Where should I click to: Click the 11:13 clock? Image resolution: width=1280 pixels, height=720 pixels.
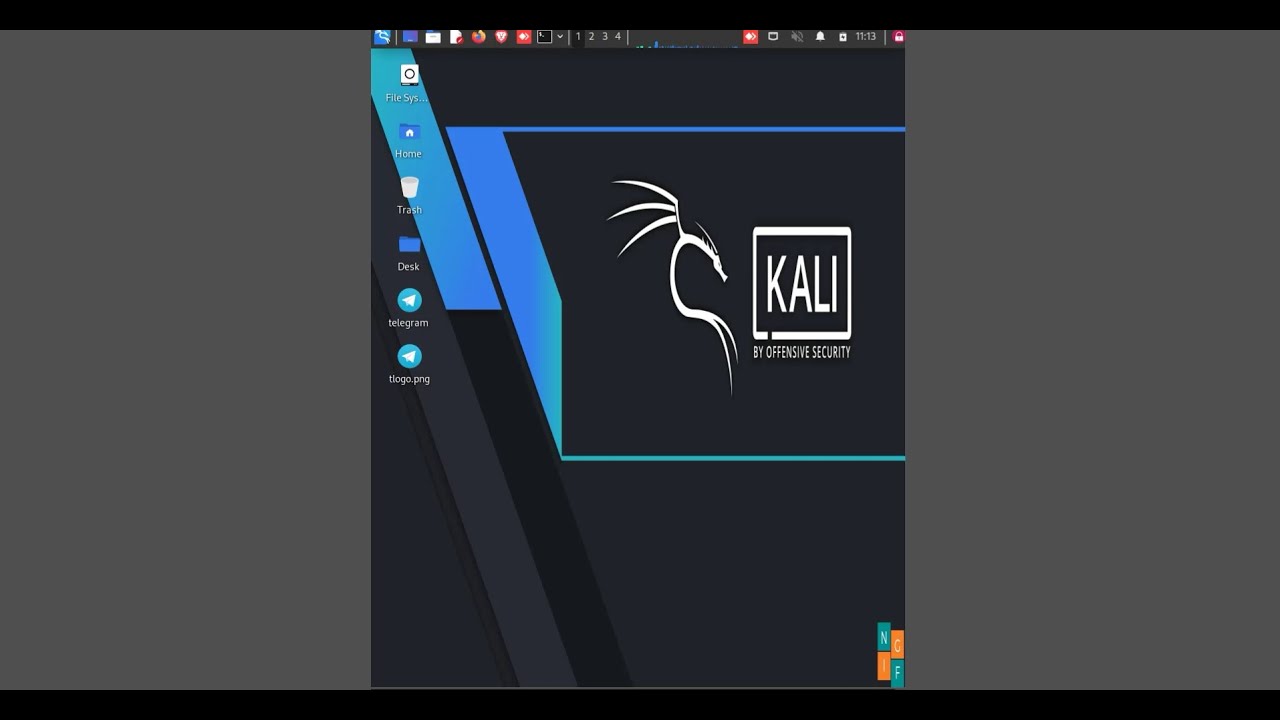(865, 37)
